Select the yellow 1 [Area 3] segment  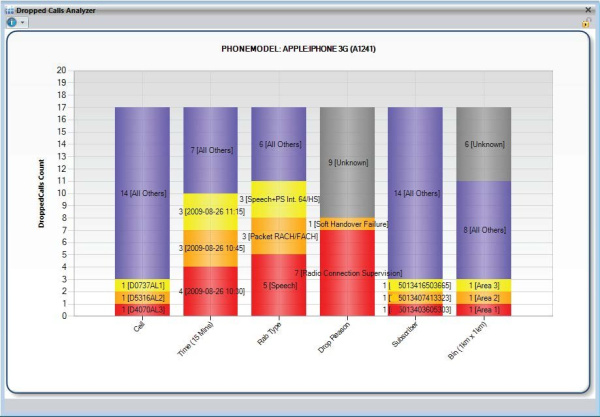coord(484,285)
